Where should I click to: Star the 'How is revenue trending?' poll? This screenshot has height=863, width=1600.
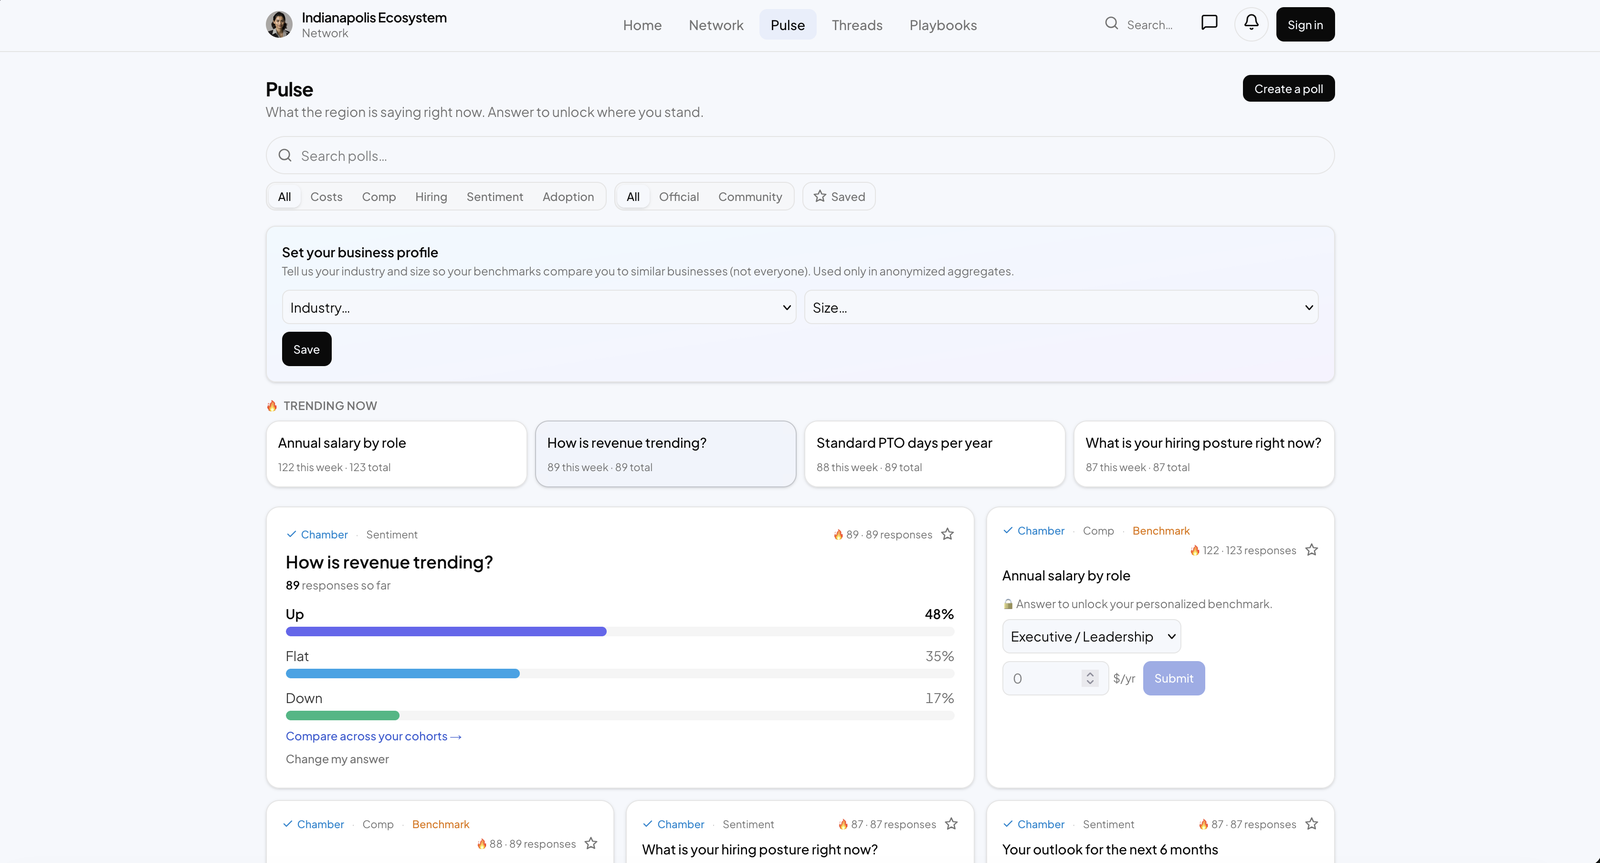pos(947,535)
